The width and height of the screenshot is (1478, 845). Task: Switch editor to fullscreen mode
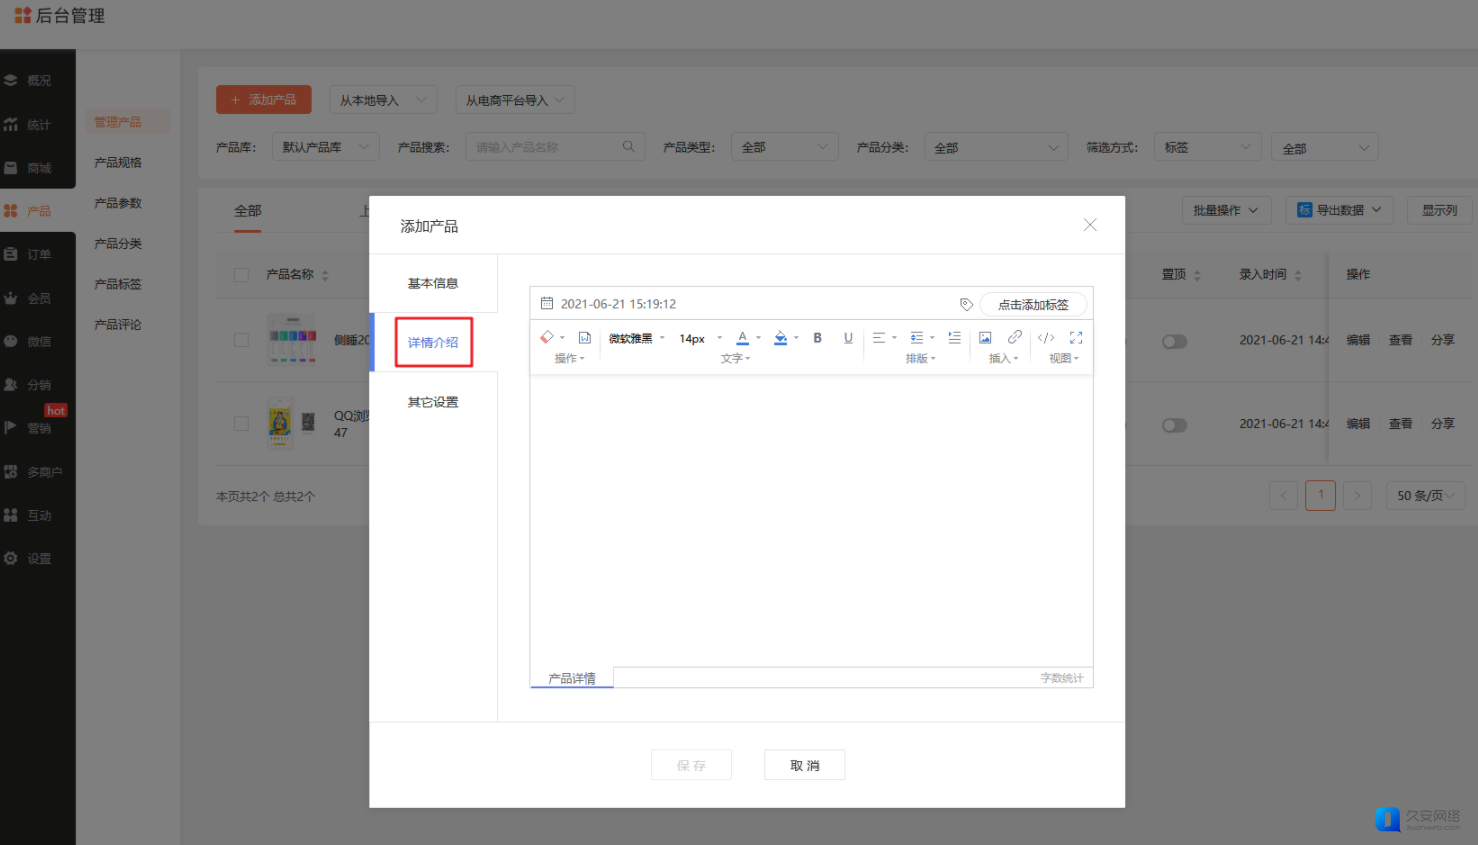[x=1076, y=338]
